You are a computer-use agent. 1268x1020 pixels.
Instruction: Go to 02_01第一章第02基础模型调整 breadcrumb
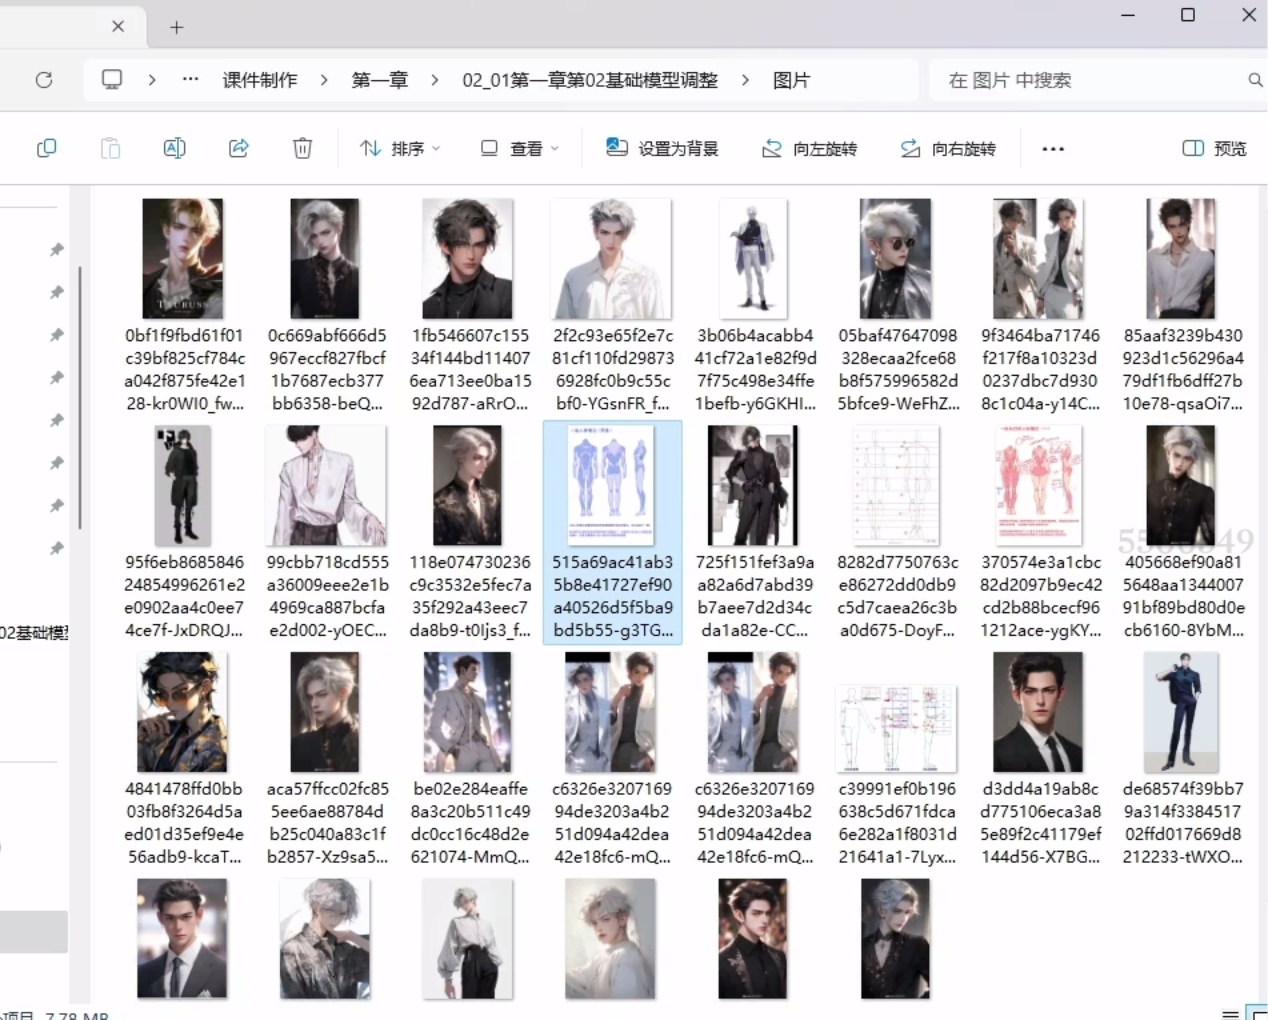pyautogui.click(x=590, y=80)
